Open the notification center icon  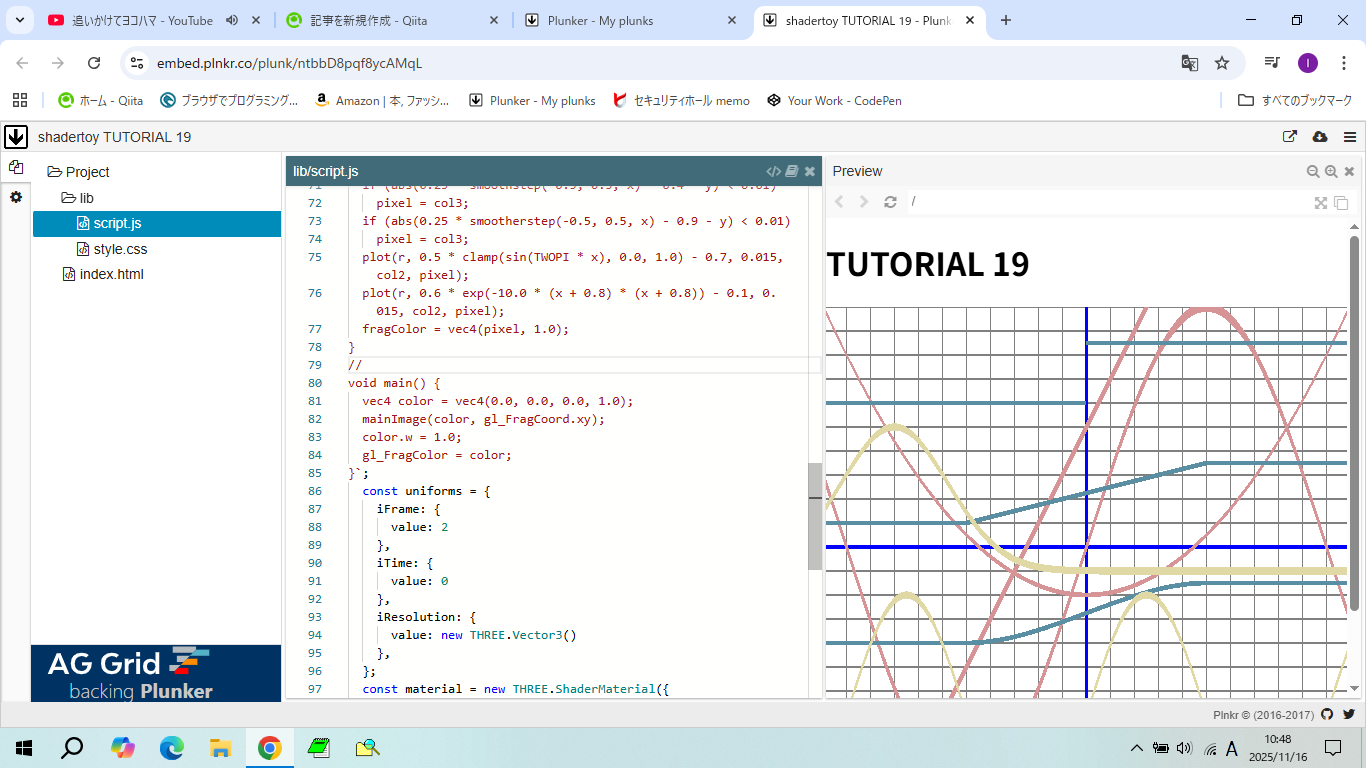tap(1333, 748)
